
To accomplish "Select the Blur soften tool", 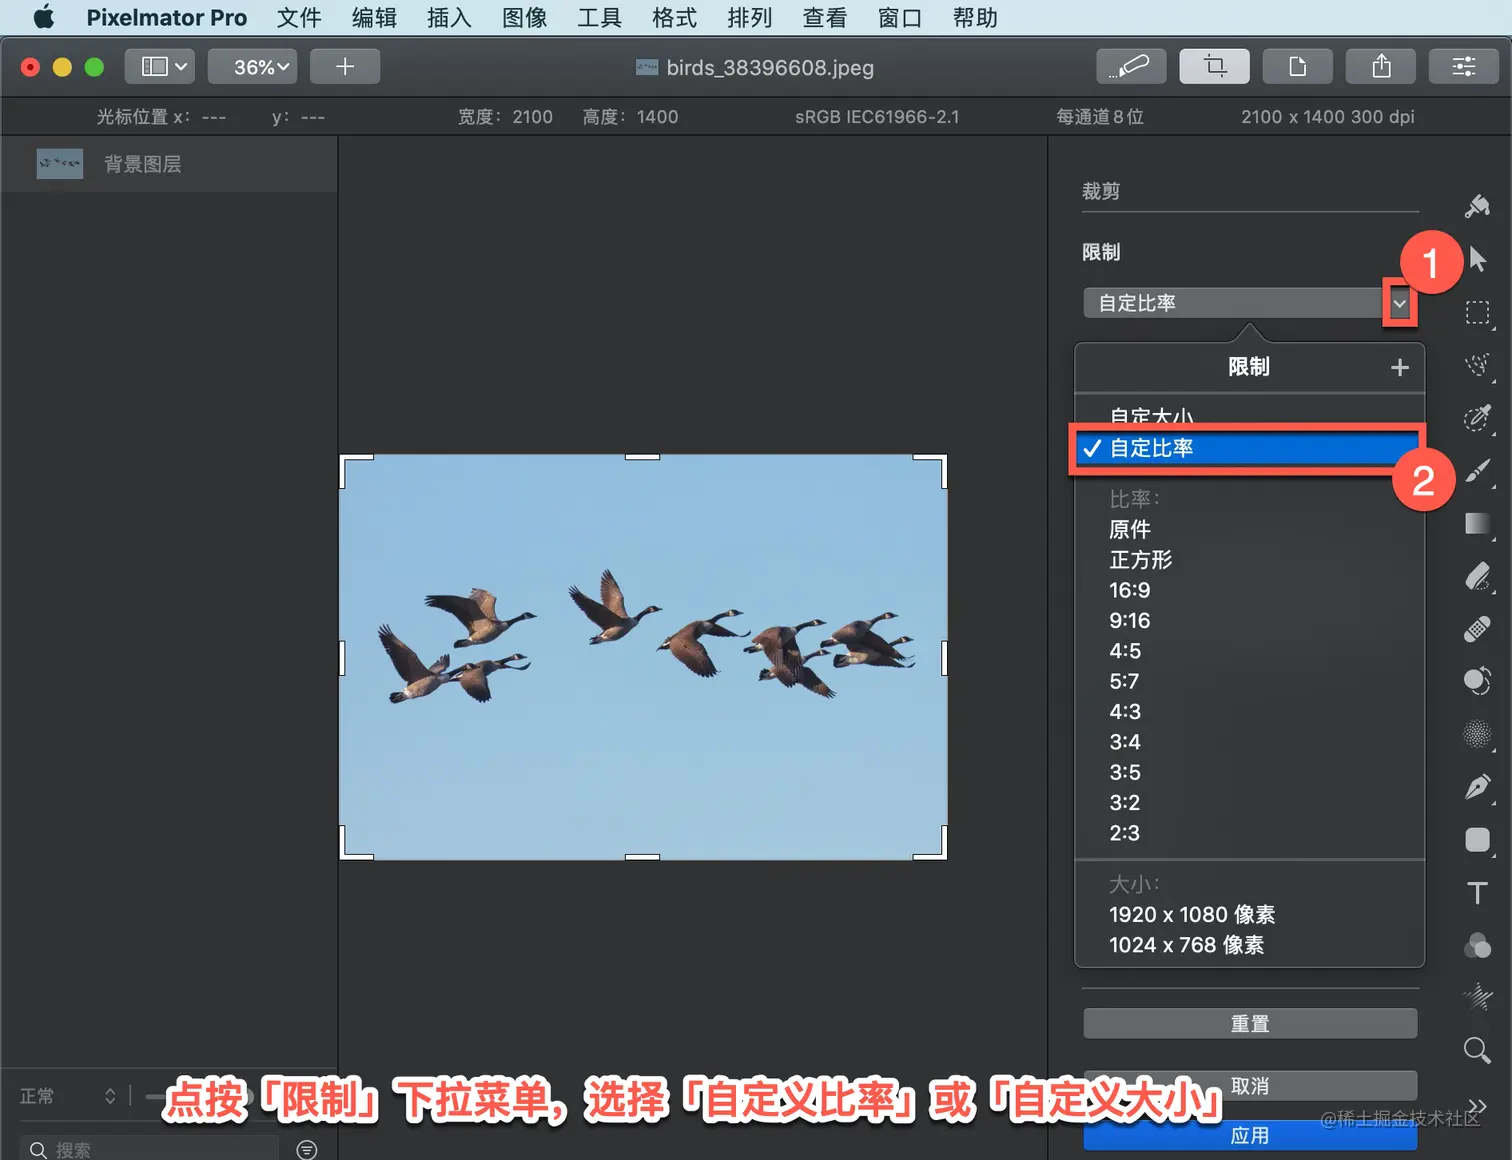I will click(1477, 734).
